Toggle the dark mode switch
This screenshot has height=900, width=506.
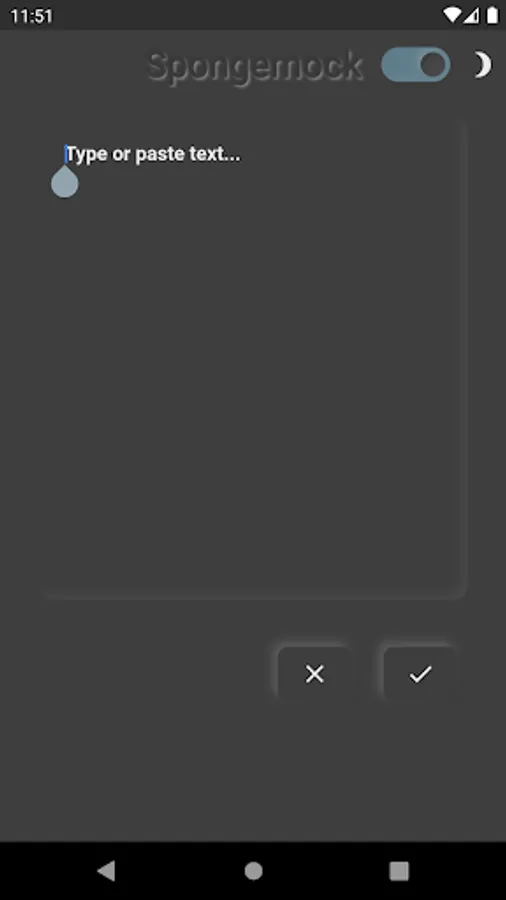(415, 65)
